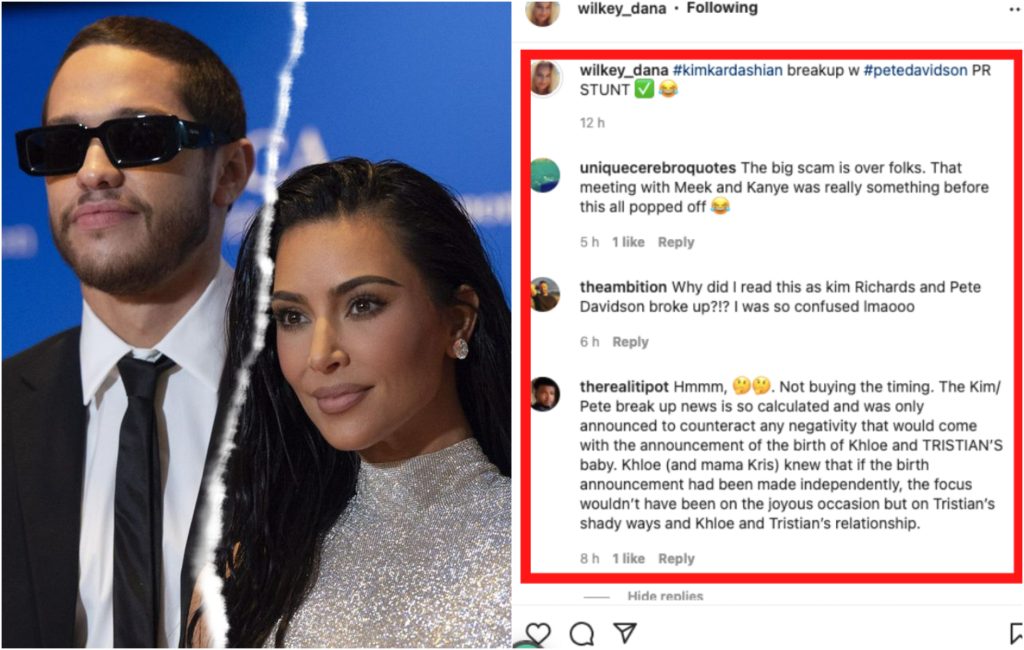This screenshot has width=1024, height=650.
Task: Like the post with the heart icon
Action: pos(538,634)
